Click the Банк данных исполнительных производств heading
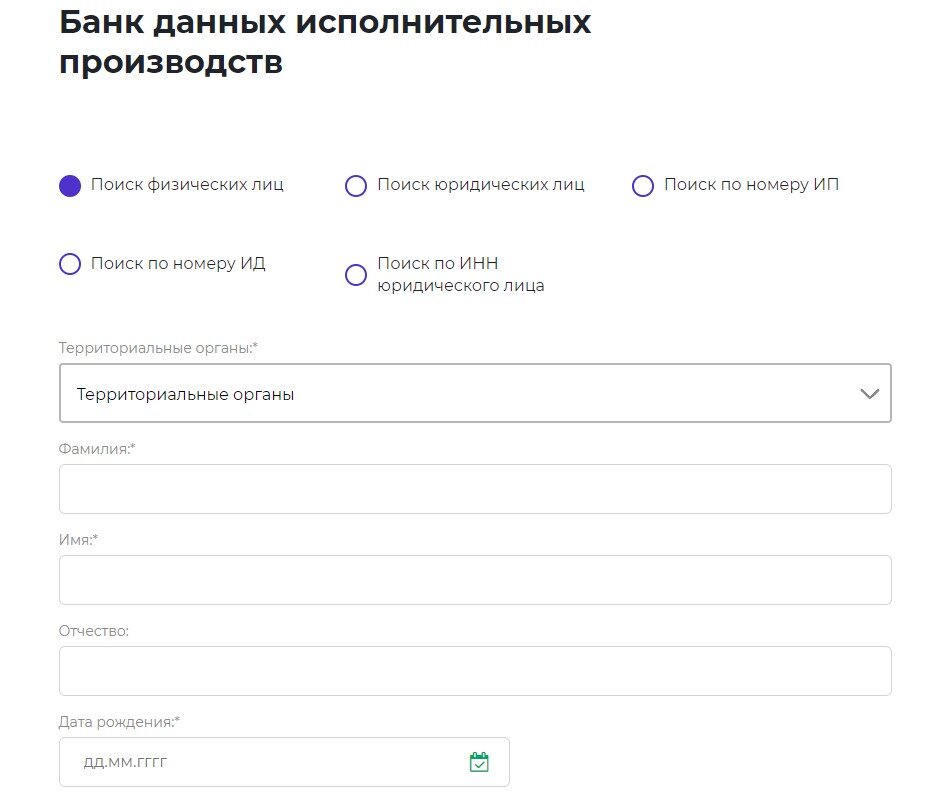 point(326,42)
